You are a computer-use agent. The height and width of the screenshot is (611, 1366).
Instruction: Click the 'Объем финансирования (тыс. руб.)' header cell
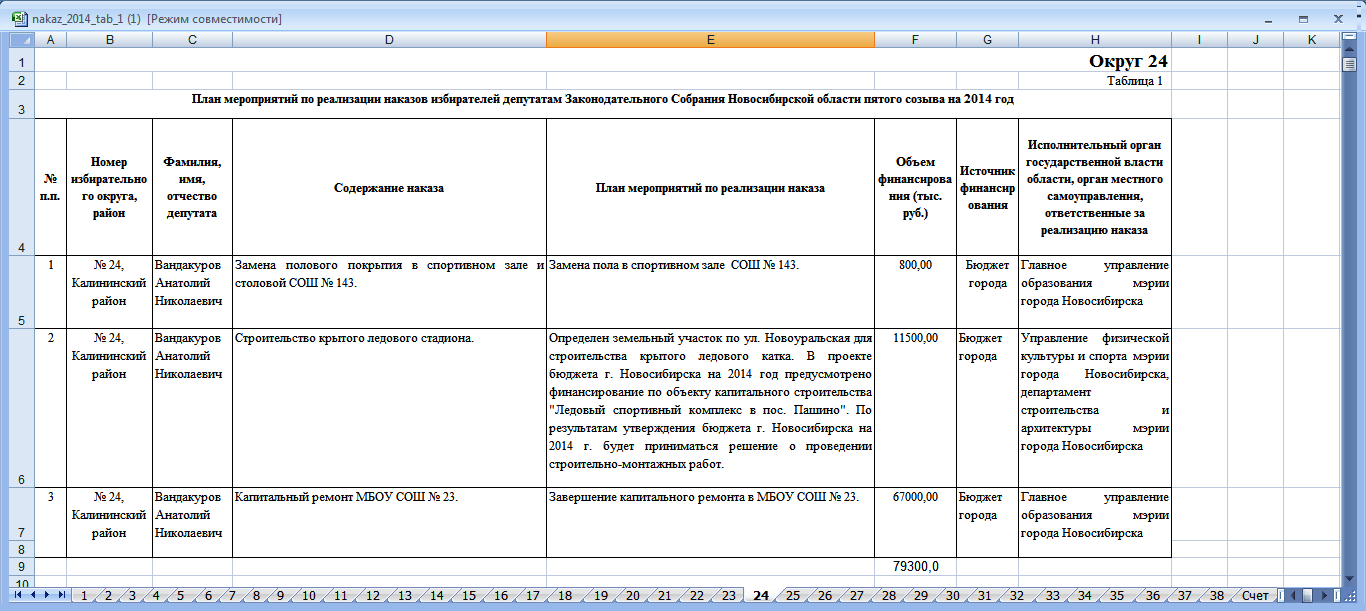pyautogui.click(x=915, y=188)
